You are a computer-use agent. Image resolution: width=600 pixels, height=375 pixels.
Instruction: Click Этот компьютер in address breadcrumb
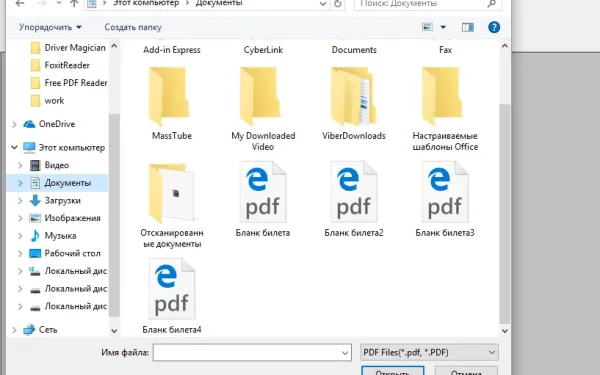tap(146, 3)
